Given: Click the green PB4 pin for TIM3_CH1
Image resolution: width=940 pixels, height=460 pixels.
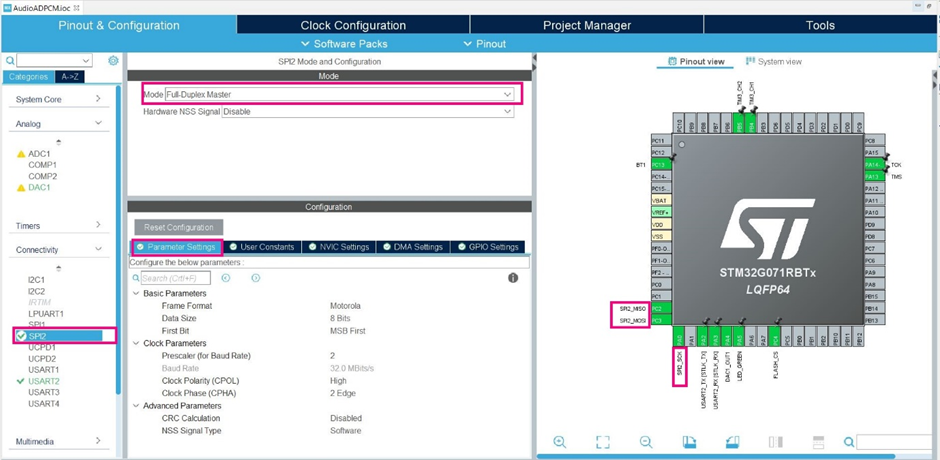Looking at the screenshot, I should coord(752,122).
